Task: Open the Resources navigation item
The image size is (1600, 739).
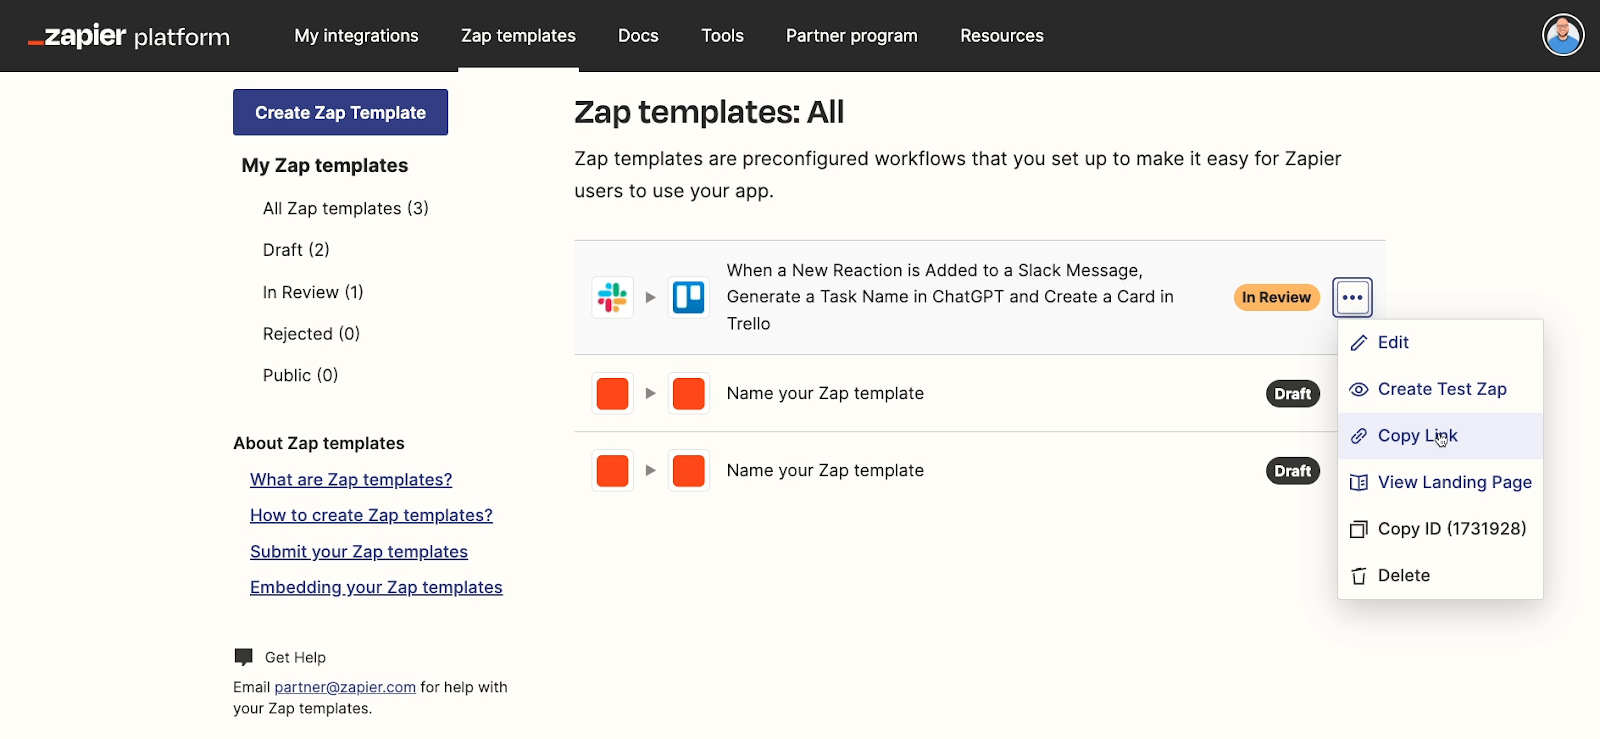Action: coord(1002,36)
